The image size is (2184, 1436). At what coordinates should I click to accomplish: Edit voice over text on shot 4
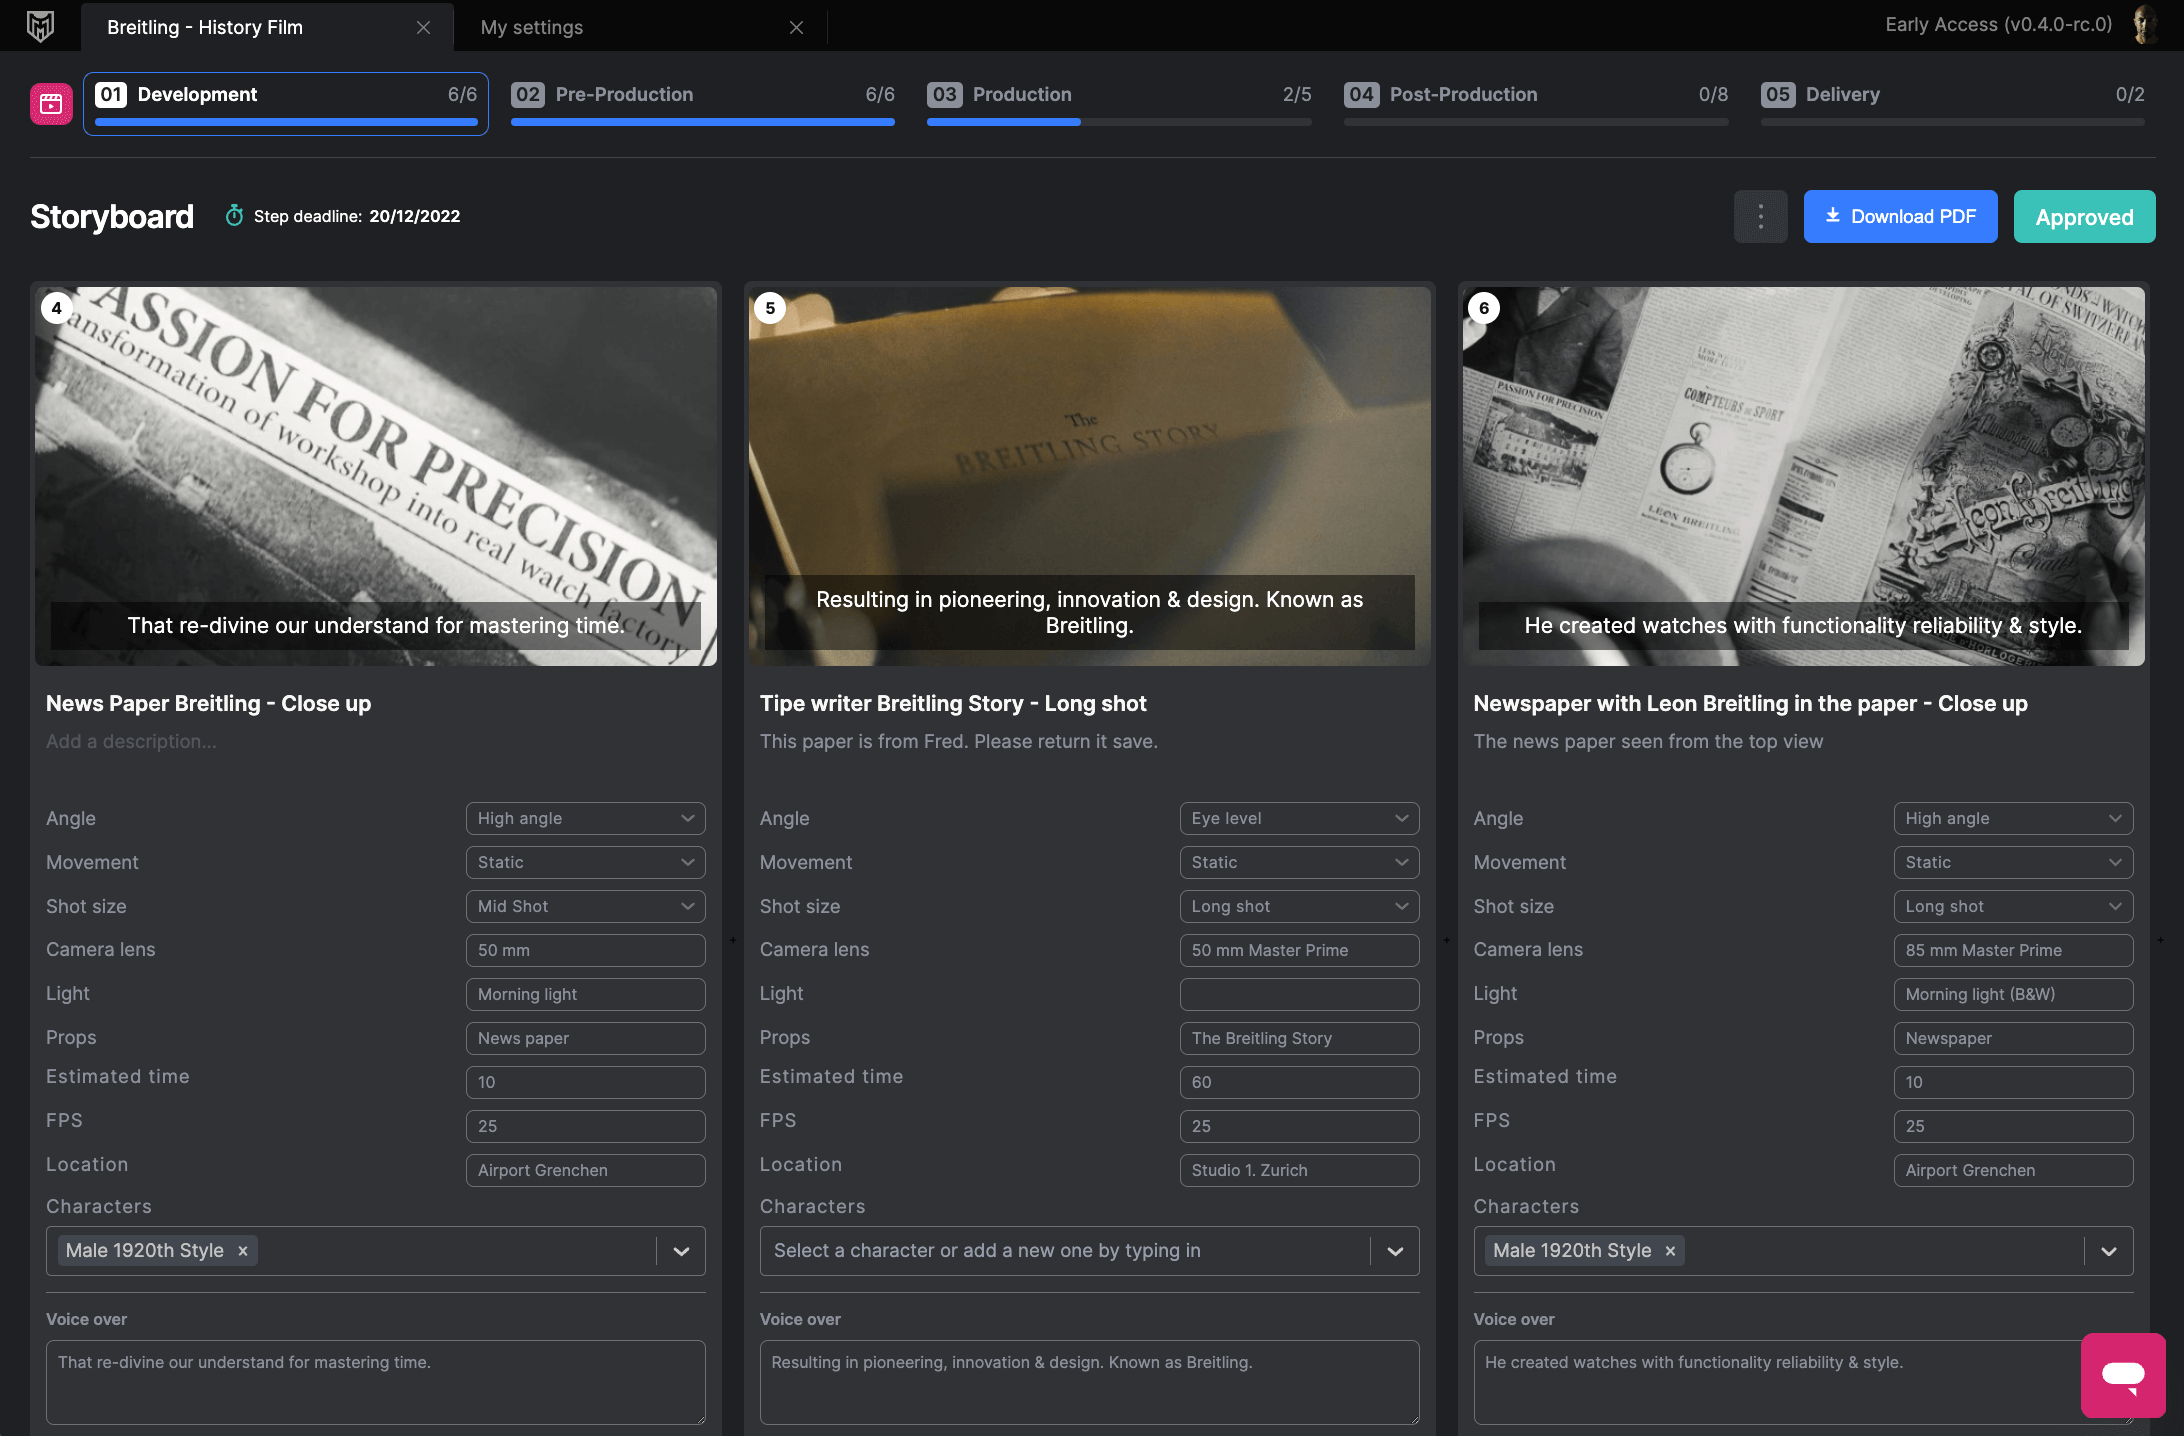click(376, 1382)
